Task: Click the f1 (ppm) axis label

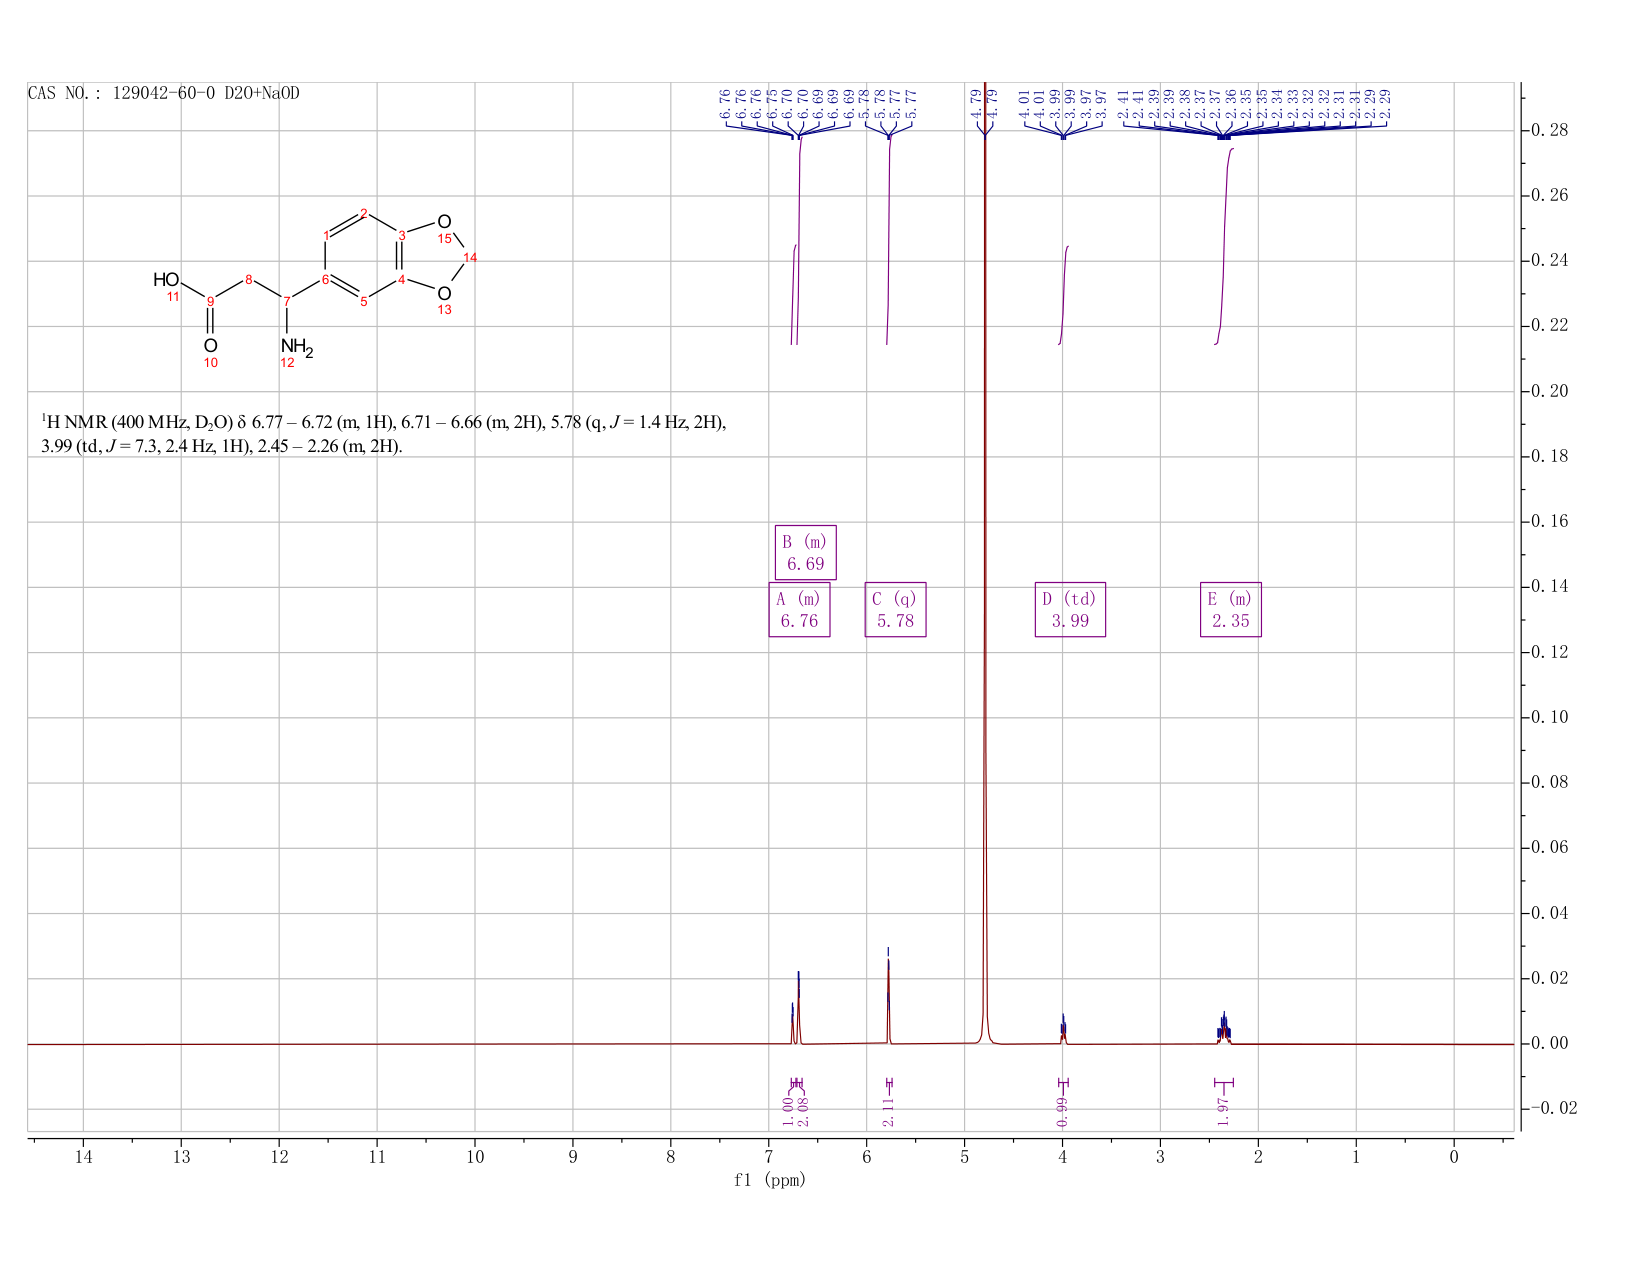Action: (769, 1180)
